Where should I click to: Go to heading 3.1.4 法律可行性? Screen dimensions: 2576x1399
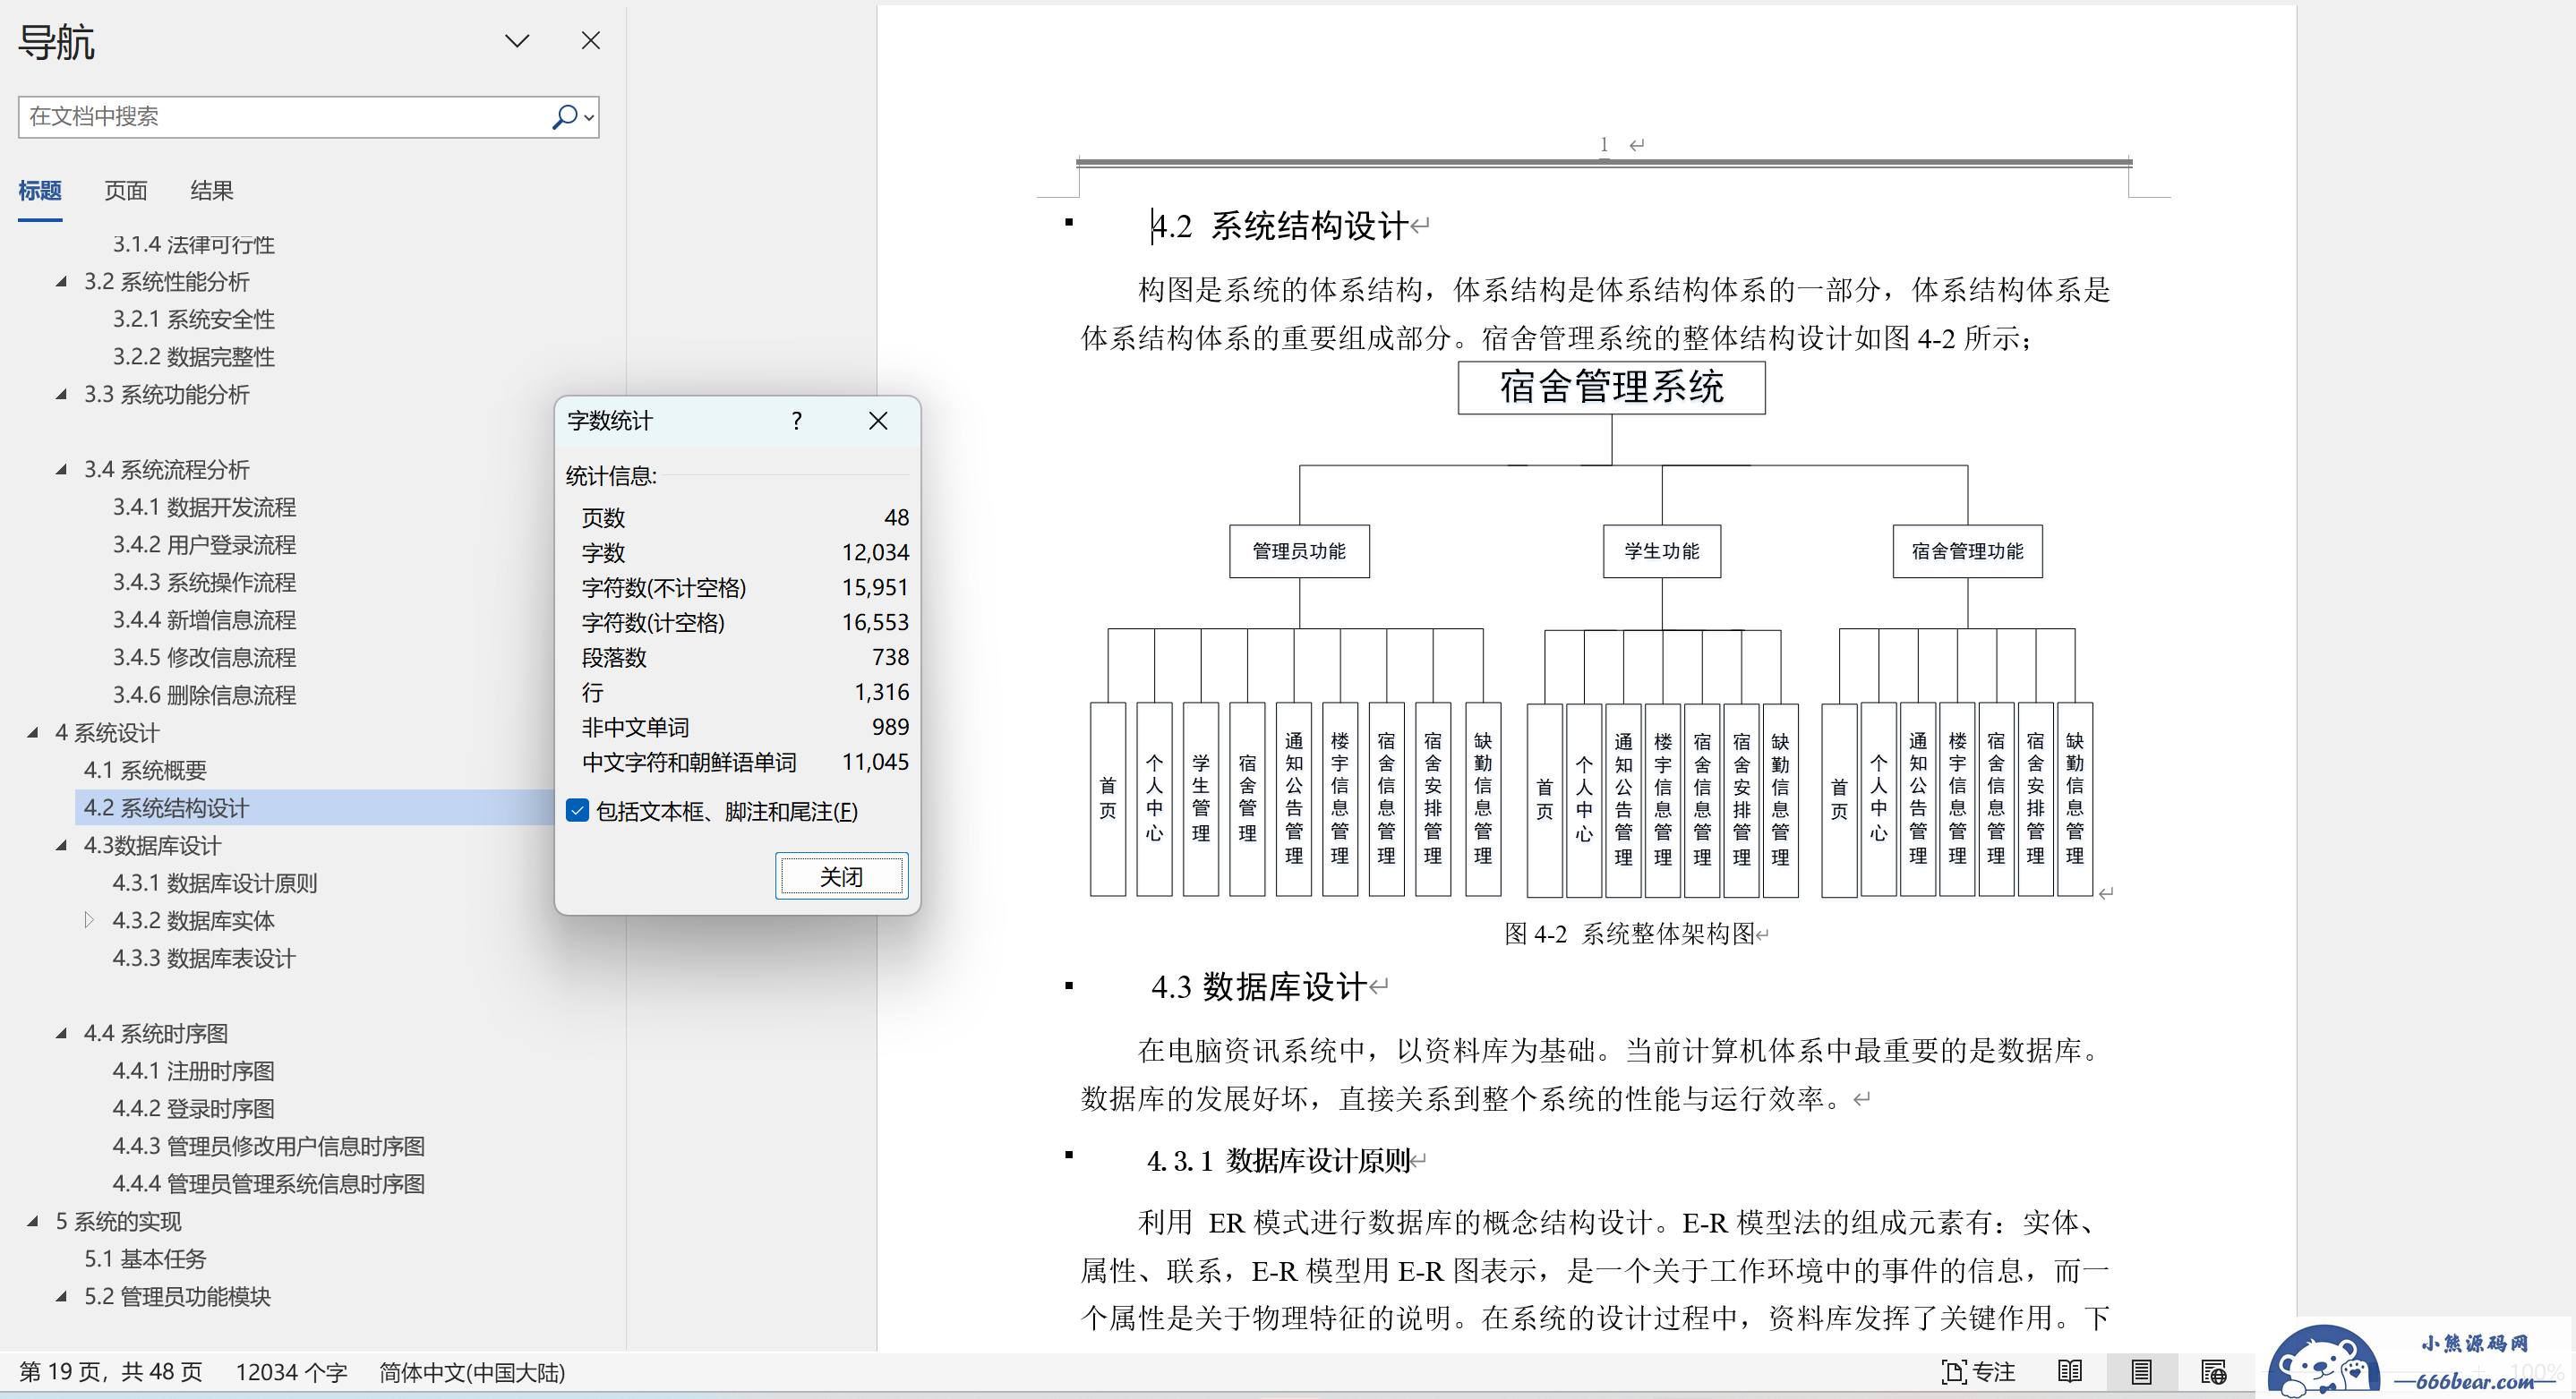click(x=193, y=245)
